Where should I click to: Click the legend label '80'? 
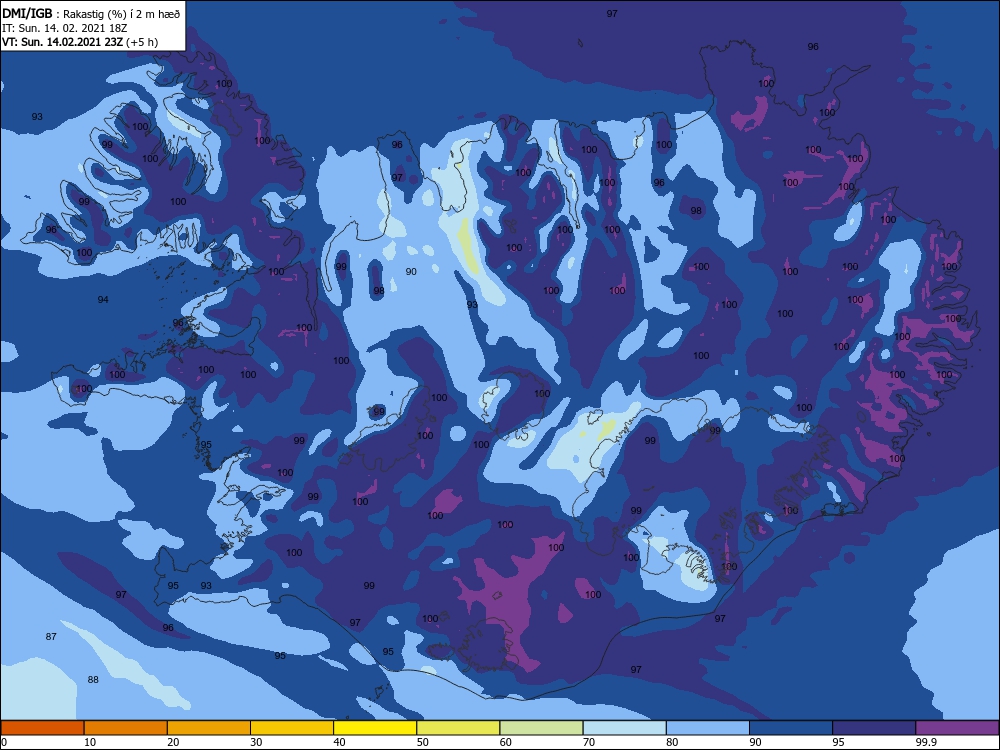[672, 742]
